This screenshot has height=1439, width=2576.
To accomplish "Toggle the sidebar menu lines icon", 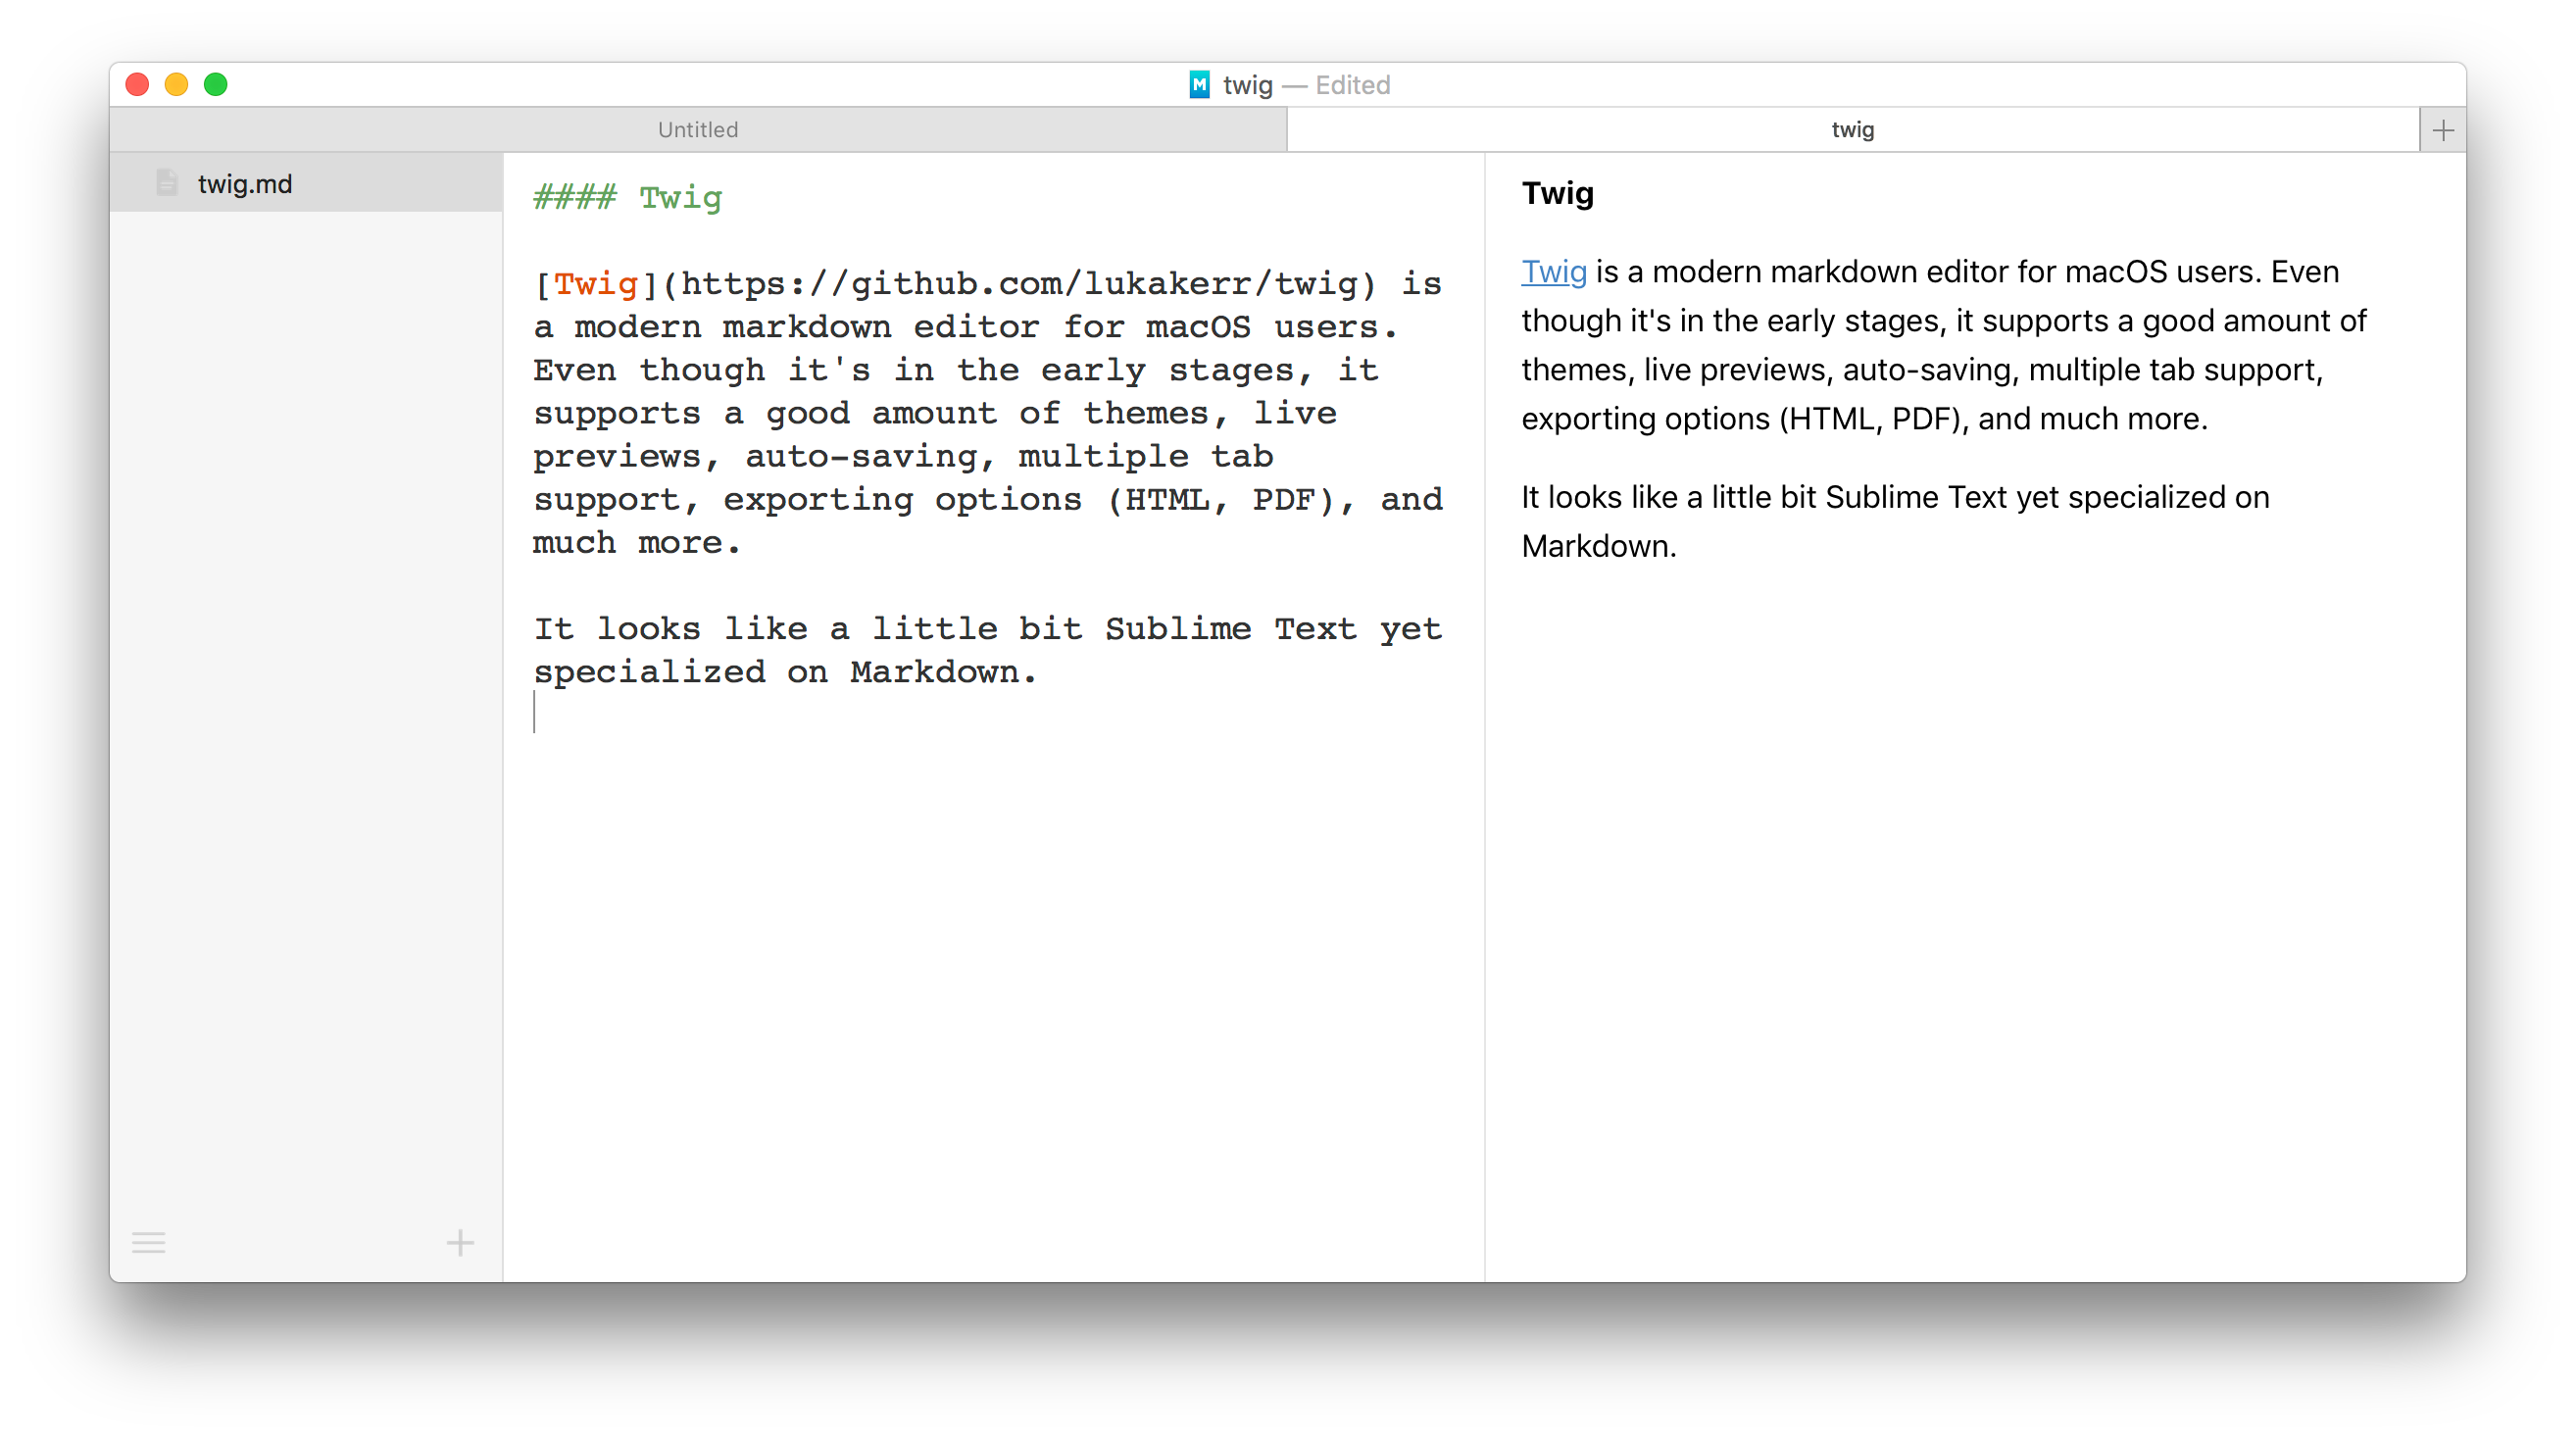I will click(149, 1242).
